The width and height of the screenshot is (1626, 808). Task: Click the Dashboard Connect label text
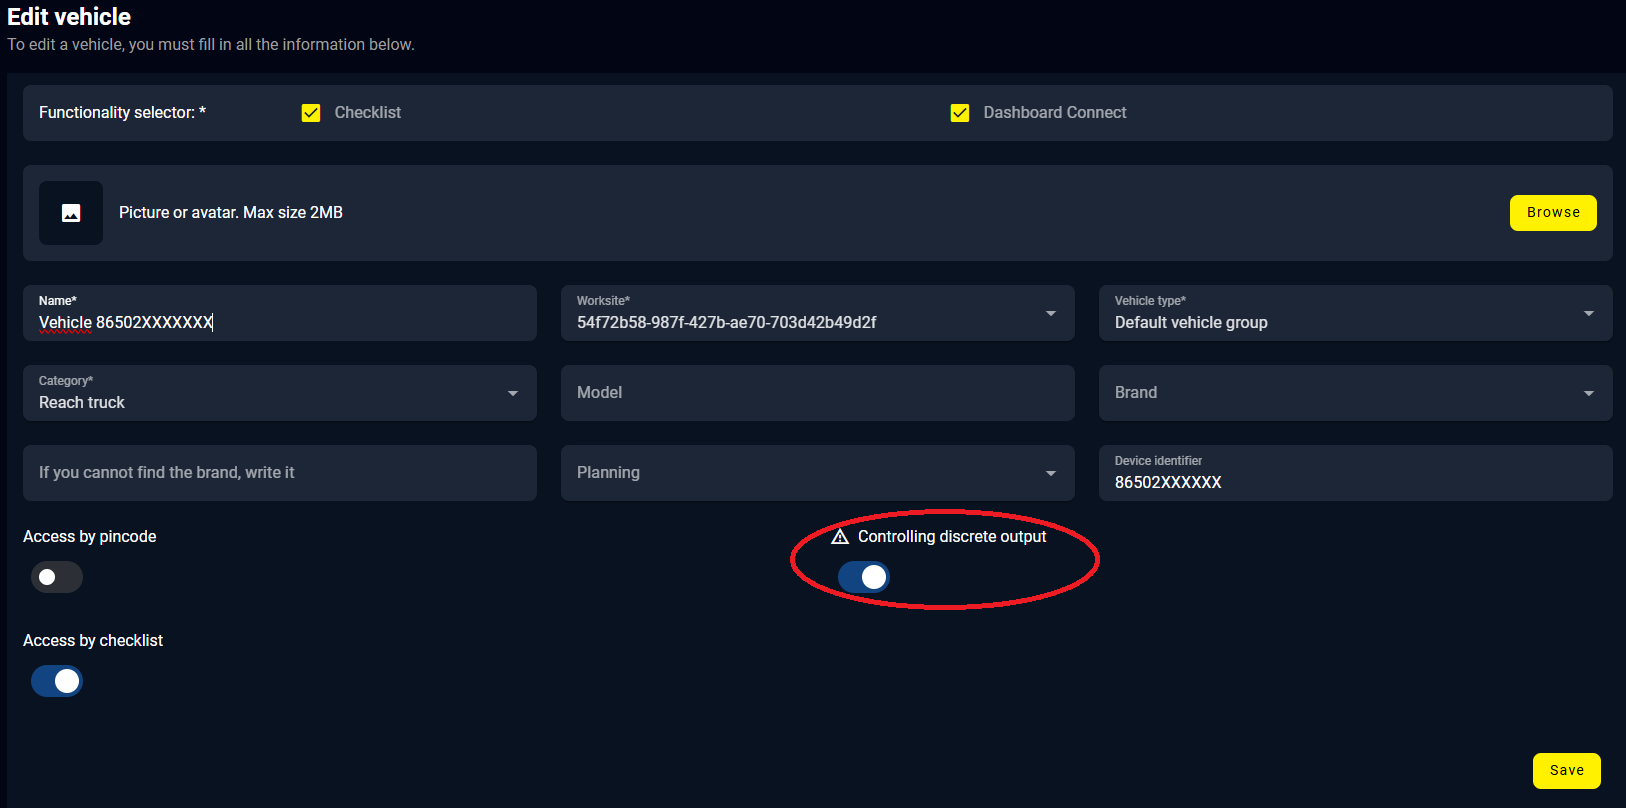point(1054,113)
